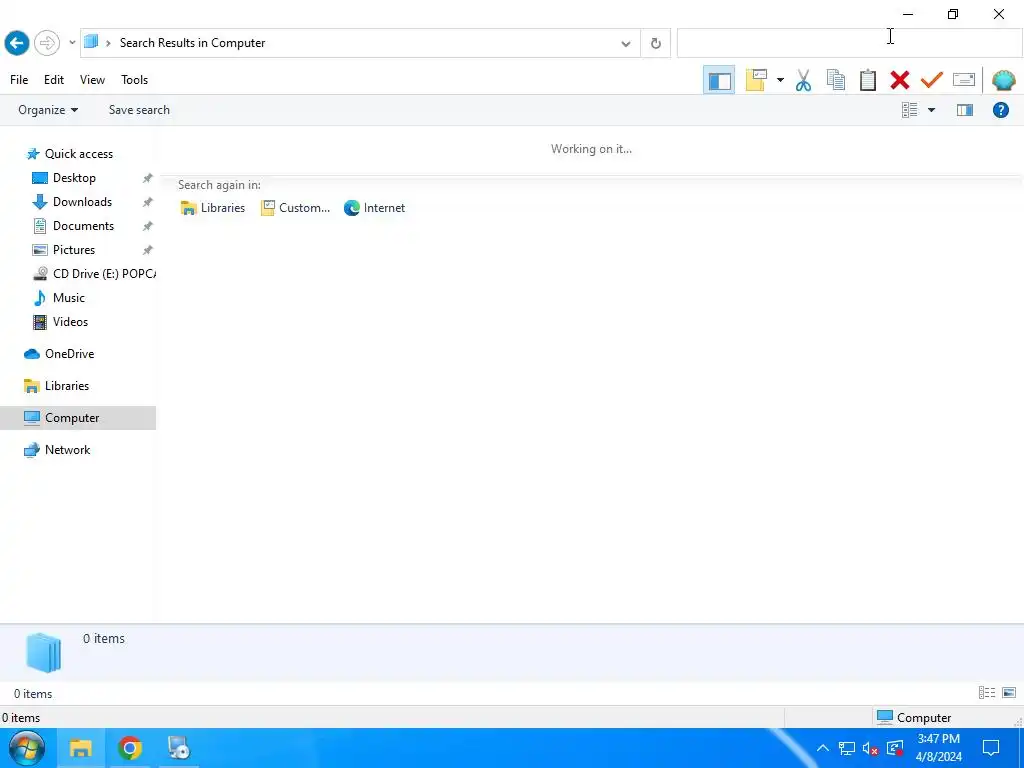Click the red X Delete icon
The height and width of the screenshot is (768, 1024).
(x=899, y=80)
